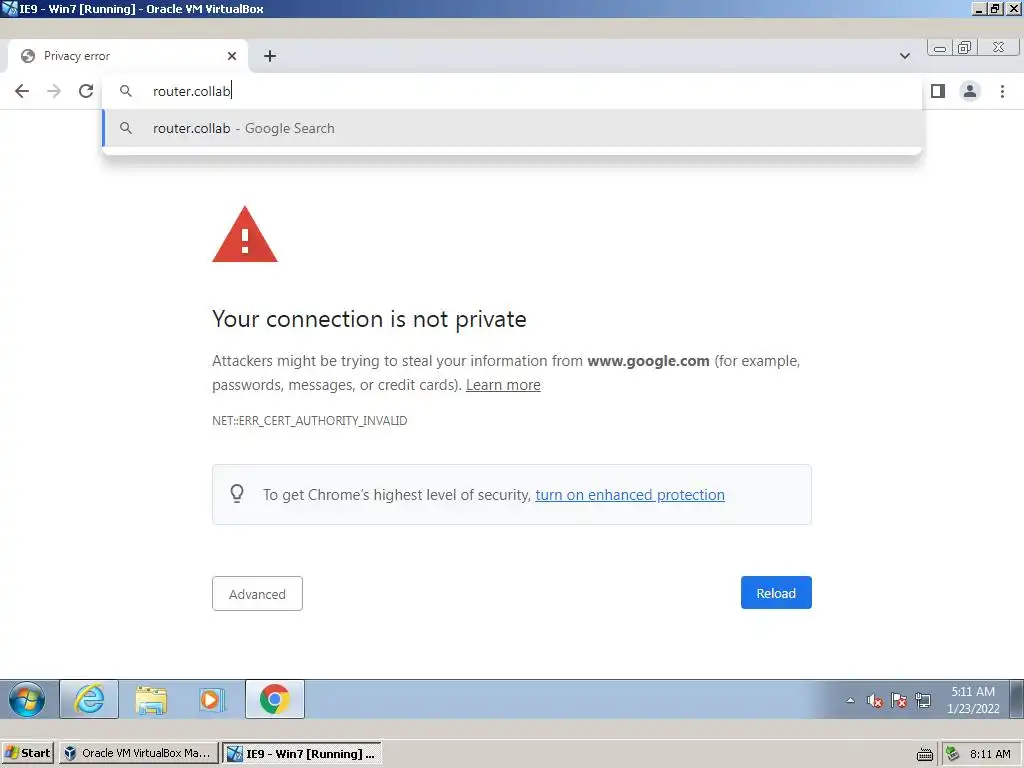Open a new tab with the plus button
Image resolution: width=1024 pixels, height=768 pixels.
coord(270,56)
